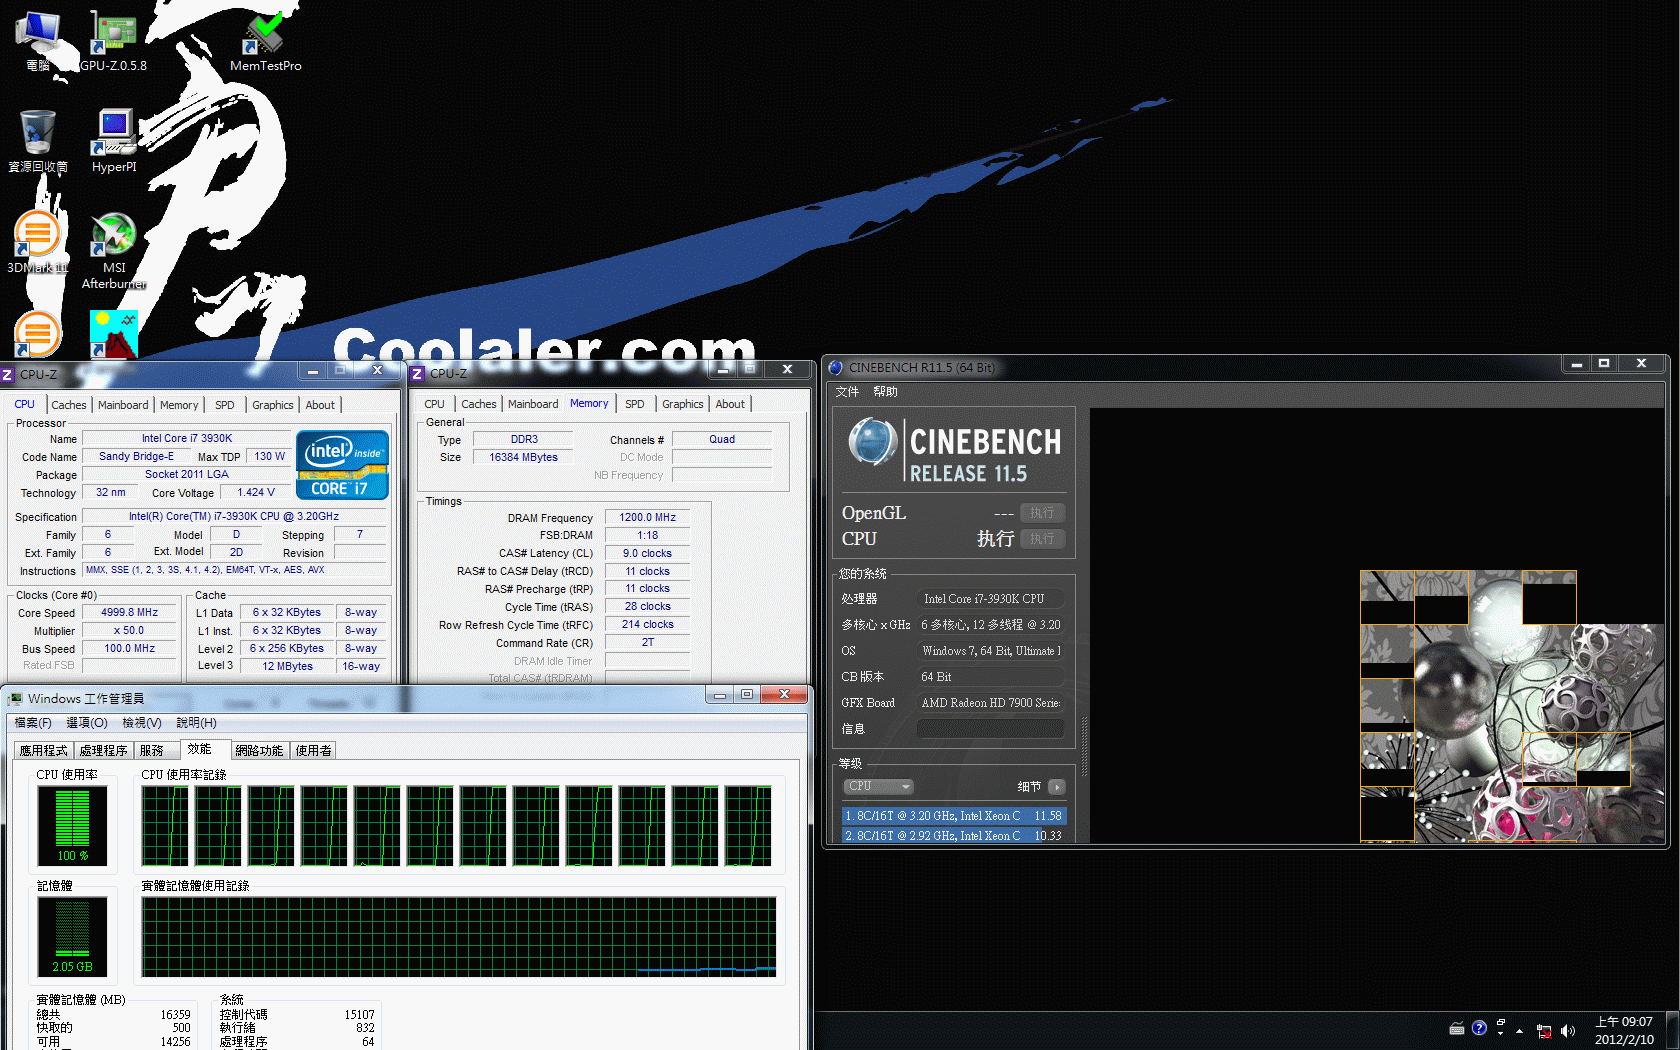Open Graphics tab in the CPU-Z window showing CPU

(273, 405)
